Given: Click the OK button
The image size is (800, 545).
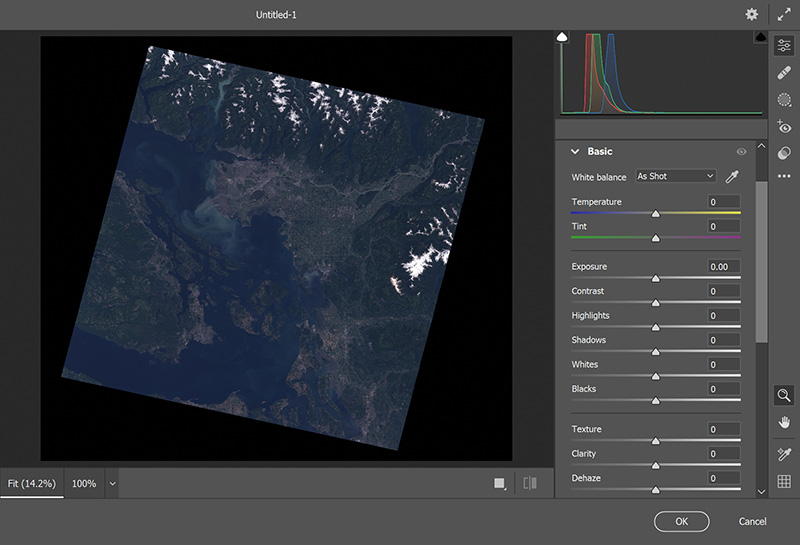Looking at the screenshot, I should (681, 521).
